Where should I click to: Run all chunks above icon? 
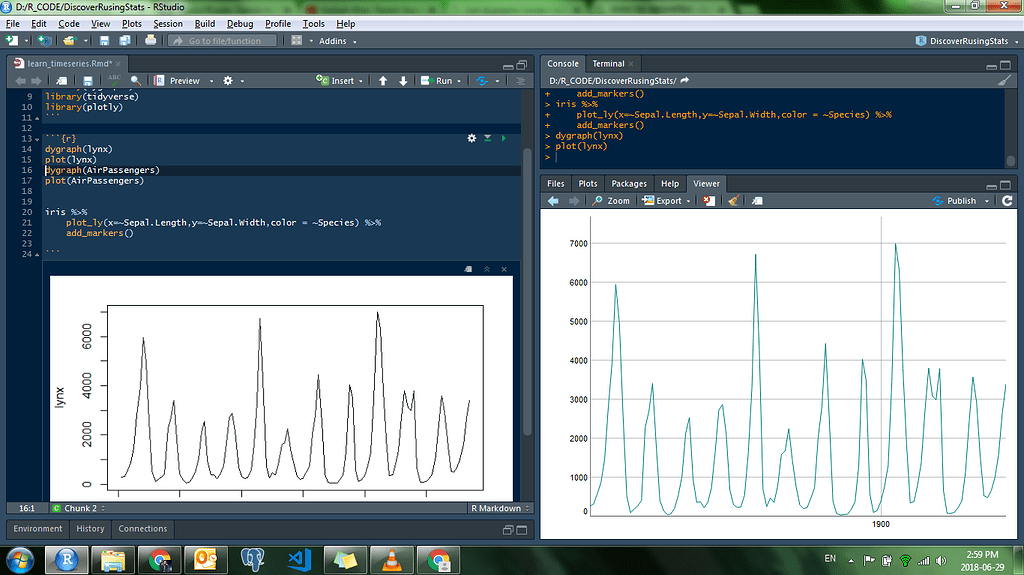click(487, 139)
